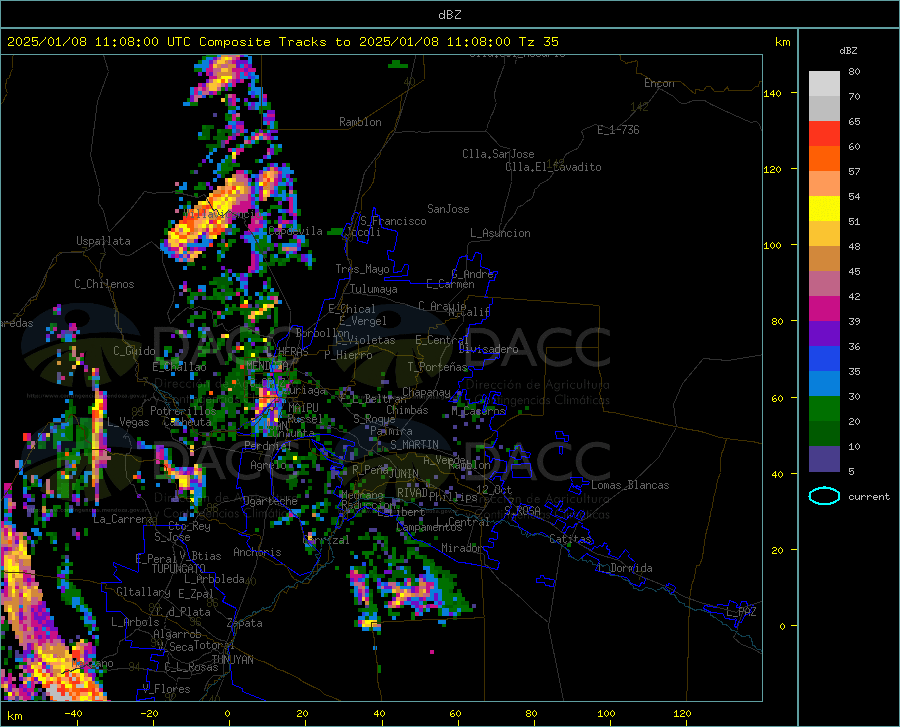Click the SanJose label
The height and width of the screenshot is (727, 900).
pos(448,209)
